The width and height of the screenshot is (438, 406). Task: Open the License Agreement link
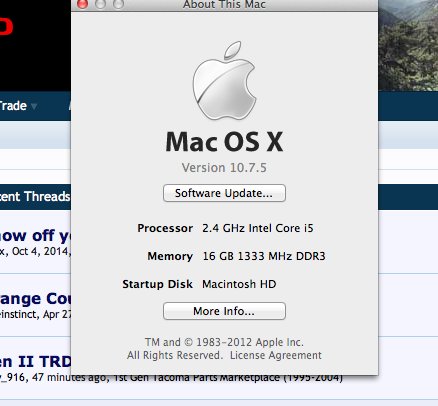click(276, 355)
